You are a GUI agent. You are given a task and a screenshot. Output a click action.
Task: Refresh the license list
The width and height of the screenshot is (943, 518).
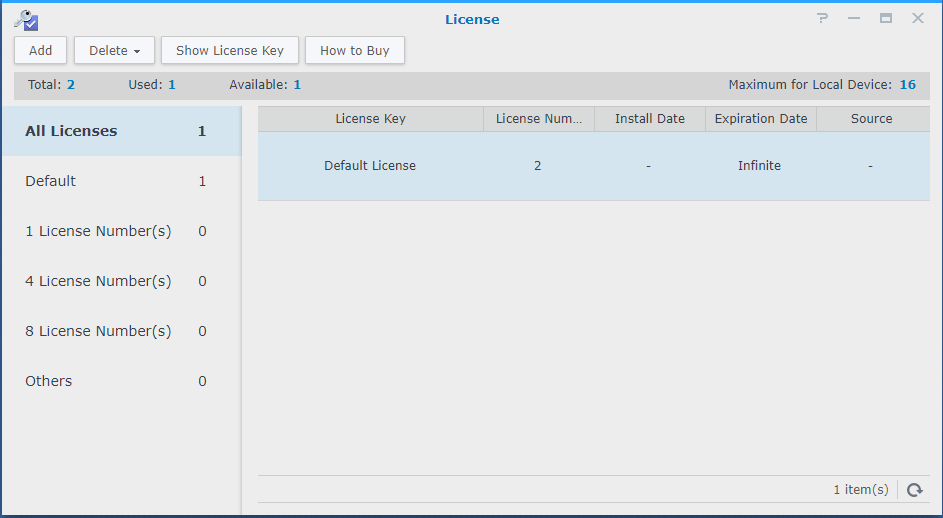pyautogui.click(x=915, y=490)
